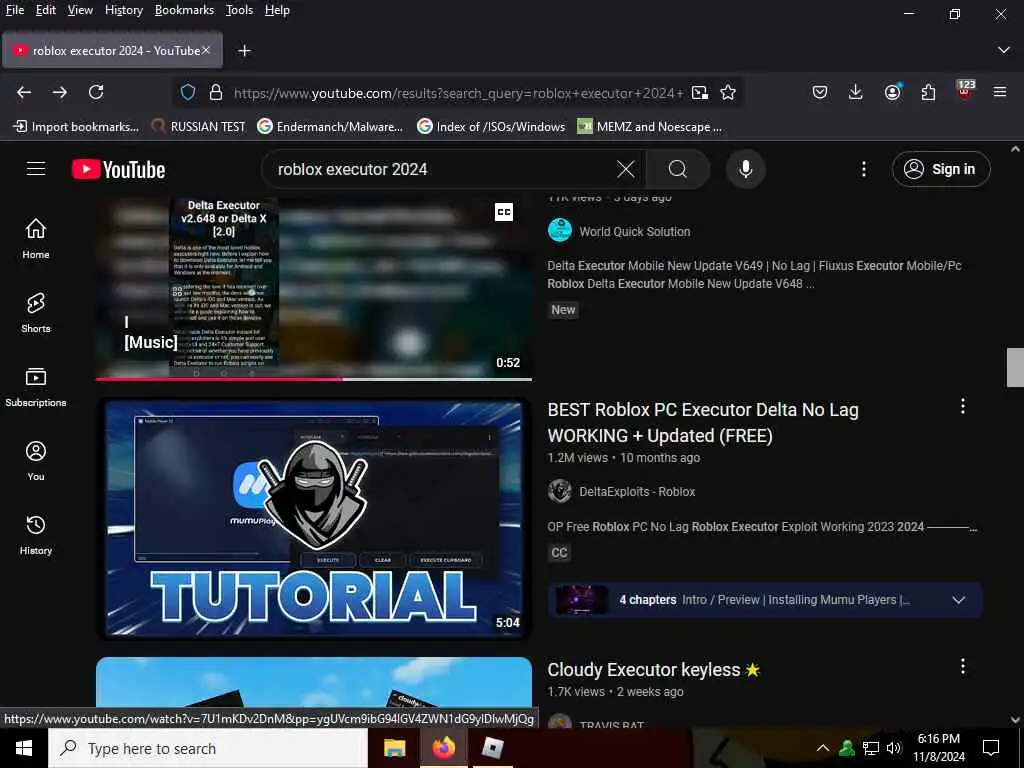The height and width of the screenshot is (768, 1024).
Task: Open the File menu
Action: pos(14,10)
